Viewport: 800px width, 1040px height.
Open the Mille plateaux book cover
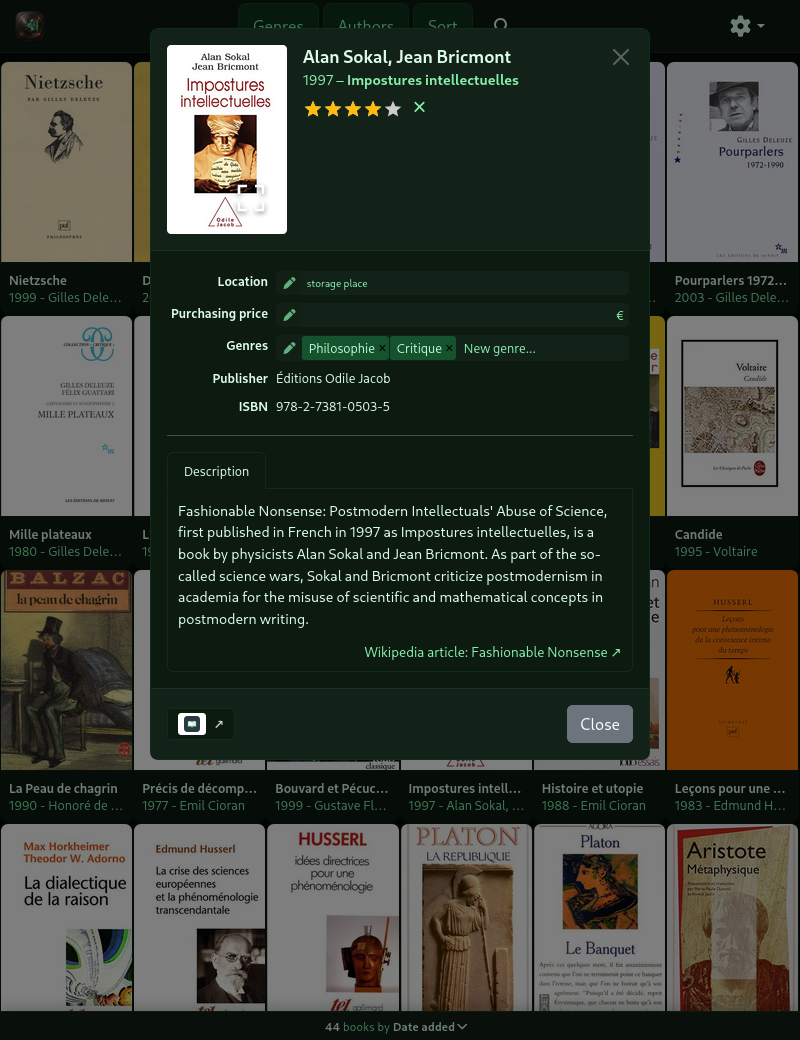(x=66, y=416)
